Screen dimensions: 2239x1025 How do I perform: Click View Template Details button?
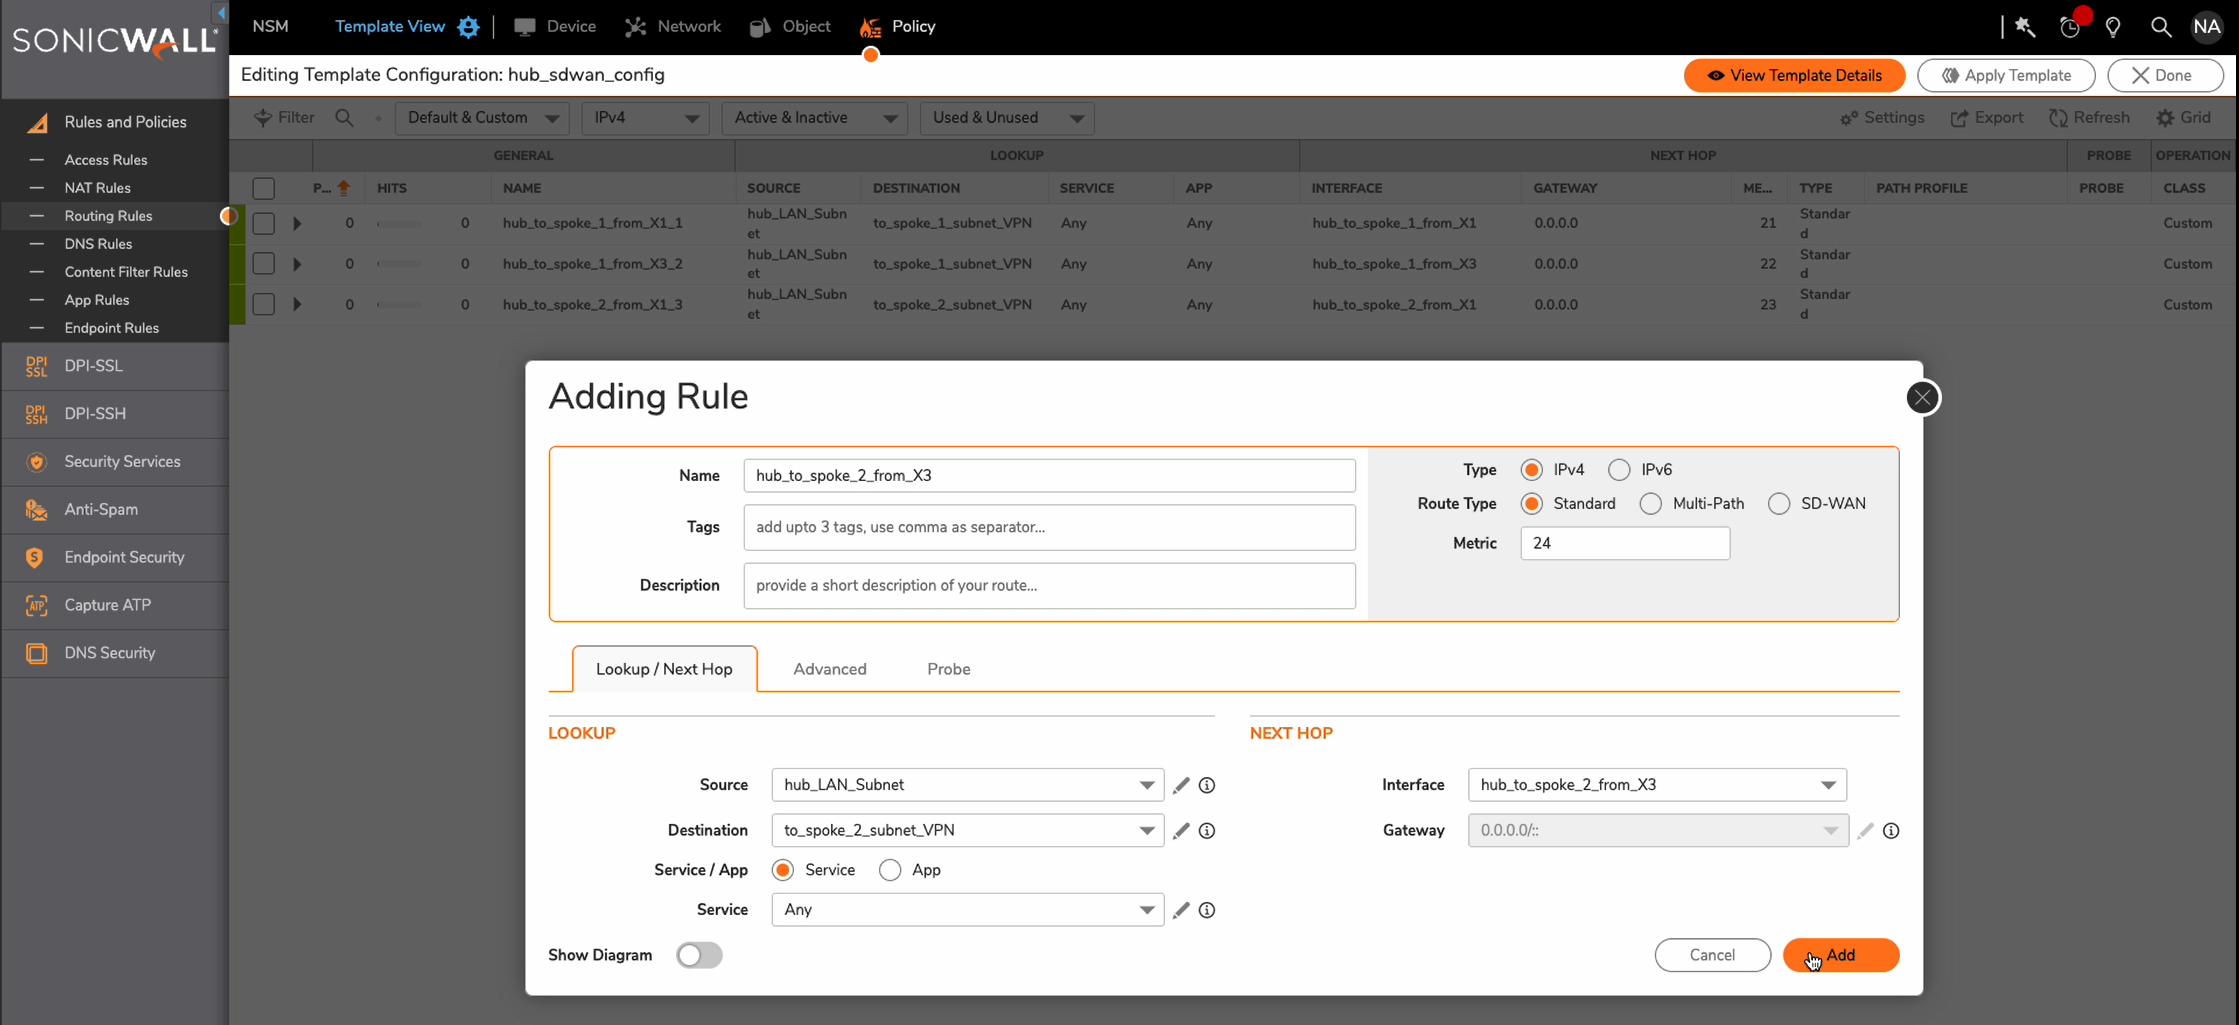point(1794,76)
